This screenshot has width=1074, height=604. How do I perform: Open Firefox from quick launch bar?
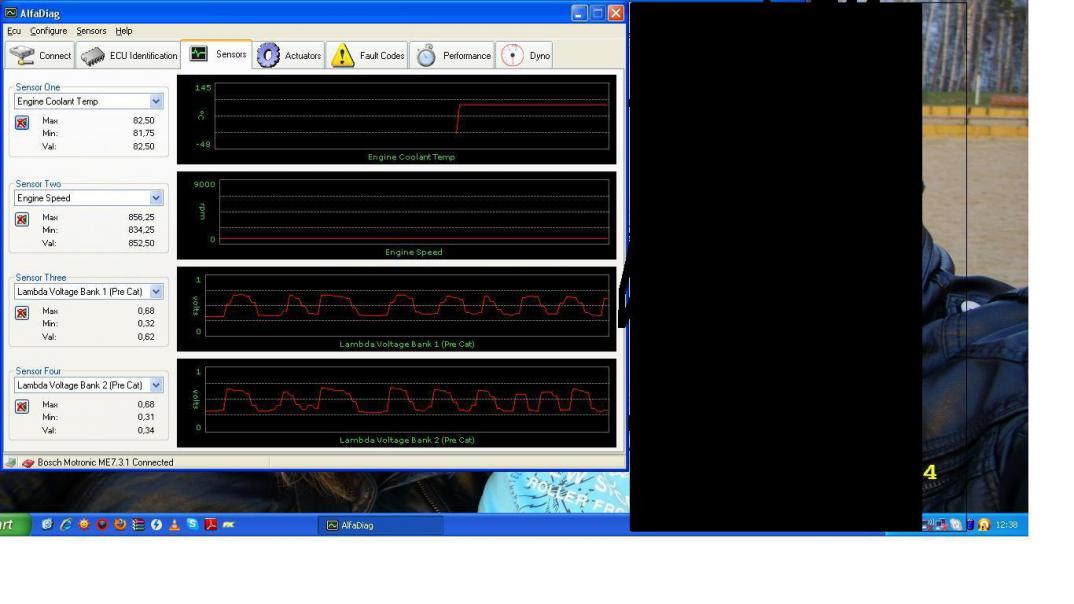pyautogui.click(x=120, y=525)
